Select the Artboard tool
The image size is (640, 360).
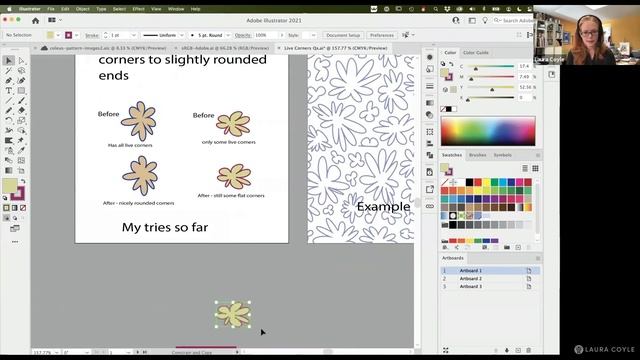[x=21, y=171]
